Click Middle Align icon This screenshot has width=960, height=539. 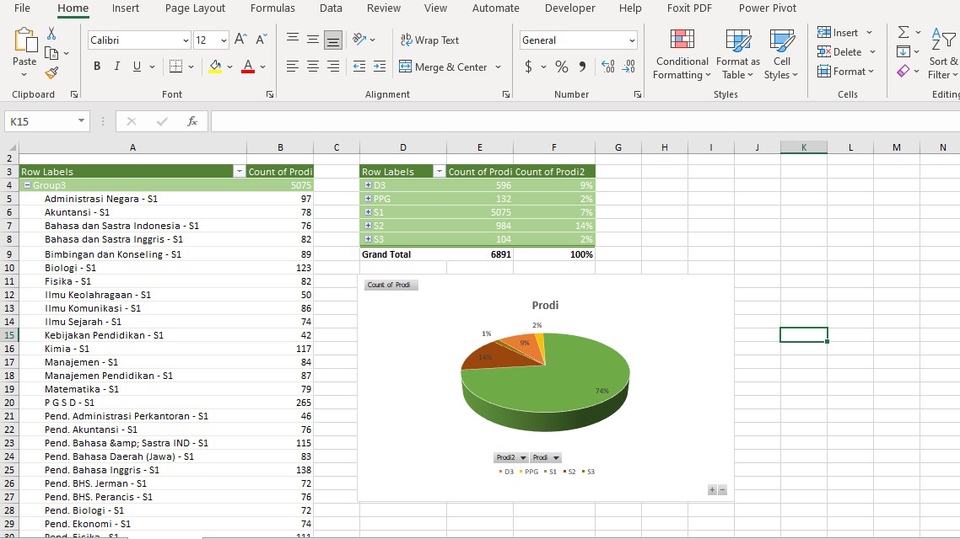pyautogui.click(x=313, y=40)
